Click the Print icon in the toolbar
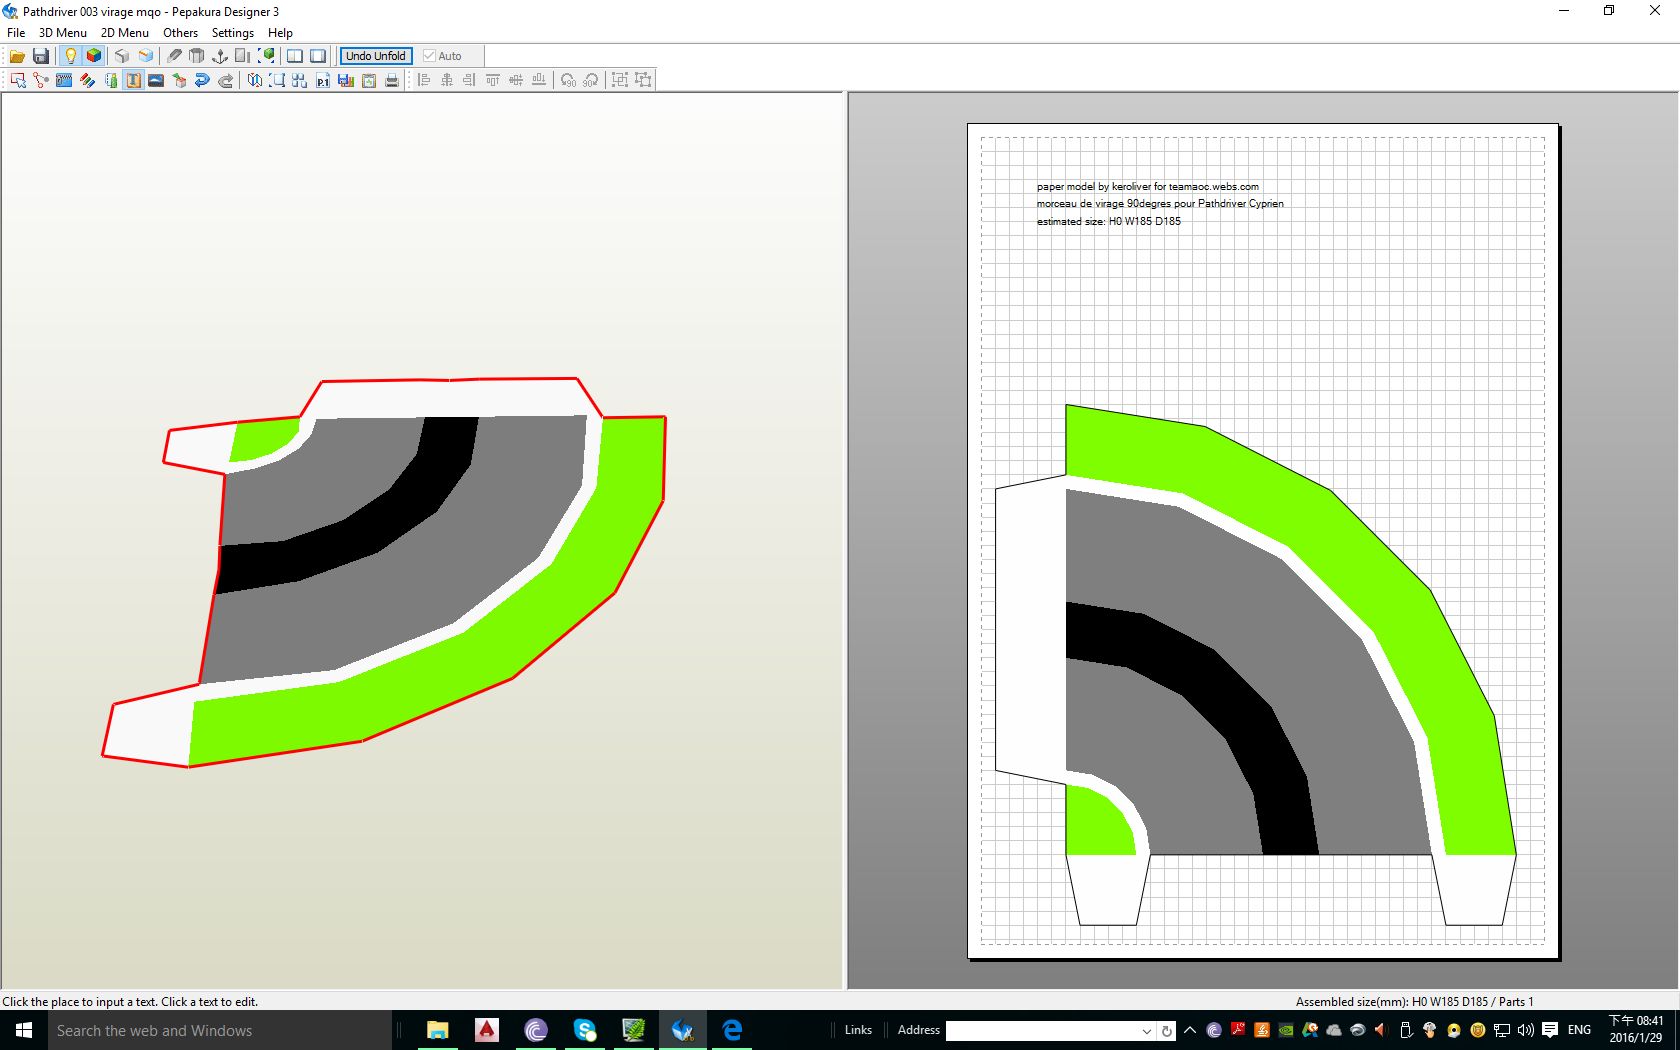Screen dimensions: 1680x1050 pos(392,80)
